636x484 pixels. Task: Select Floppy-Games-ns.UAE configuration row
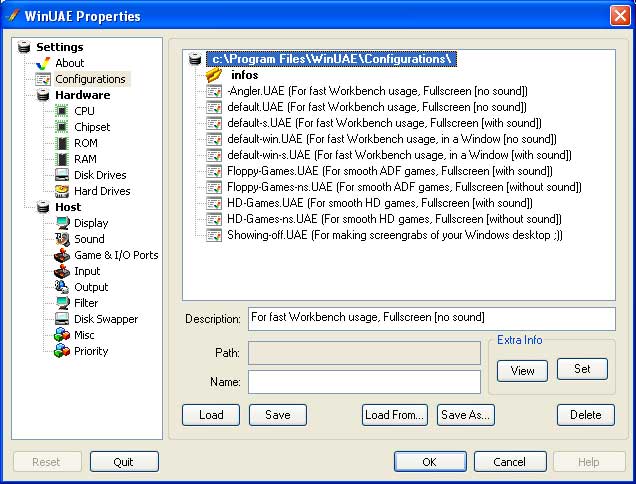click(x=404, y=187)
